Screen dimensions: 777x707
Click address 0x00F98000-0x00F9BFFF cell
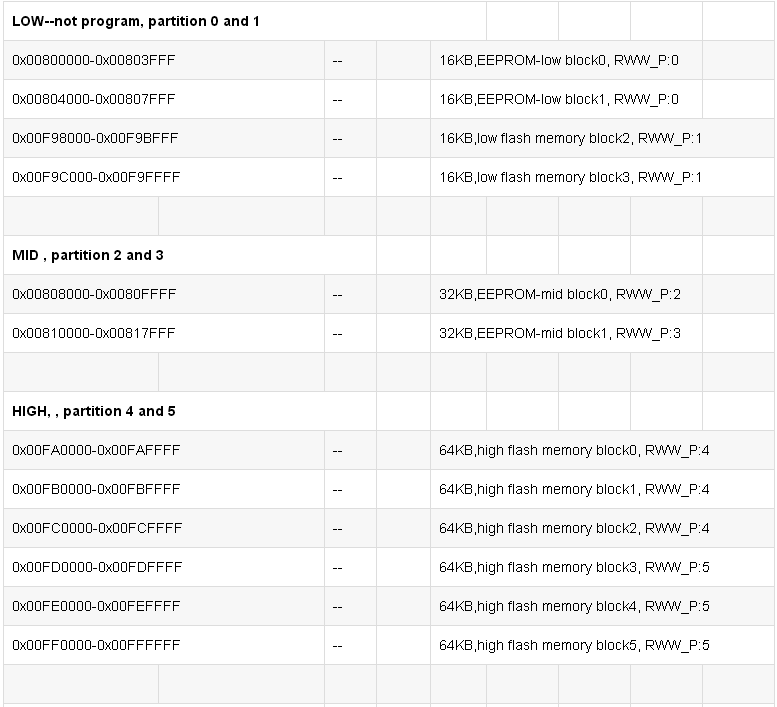(x=95, y=138)
